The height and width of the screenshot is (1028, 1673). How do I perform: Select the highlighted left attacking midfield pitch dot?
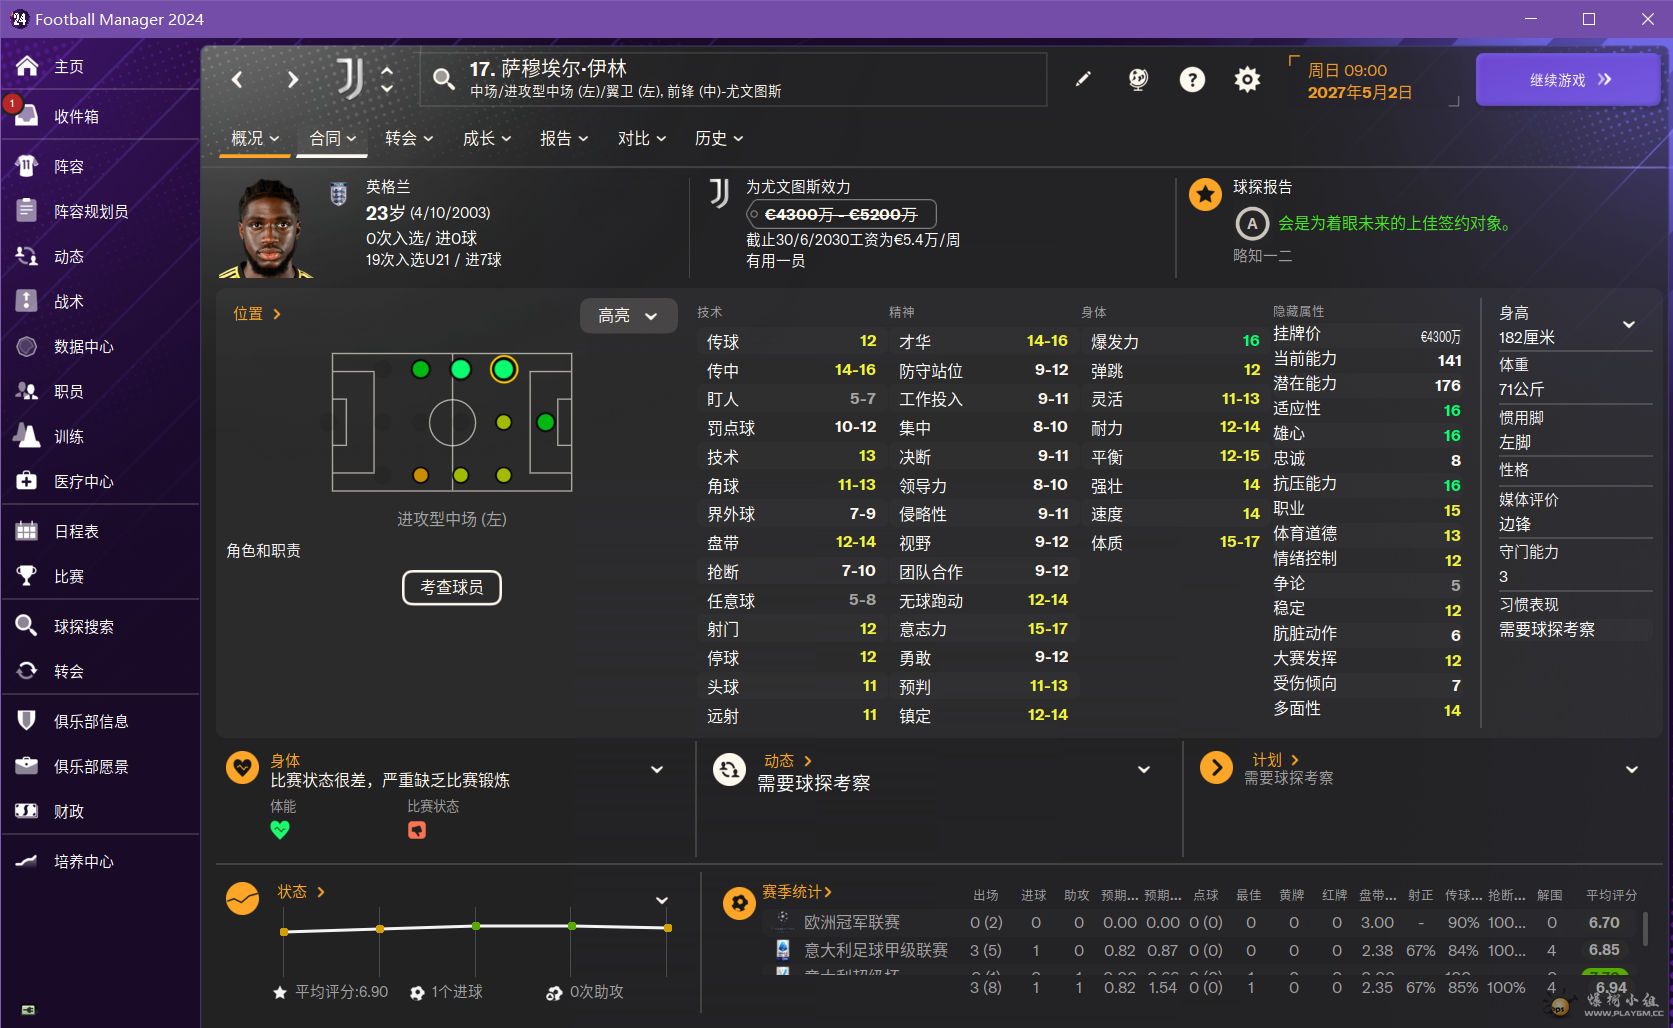pos(504,370)
